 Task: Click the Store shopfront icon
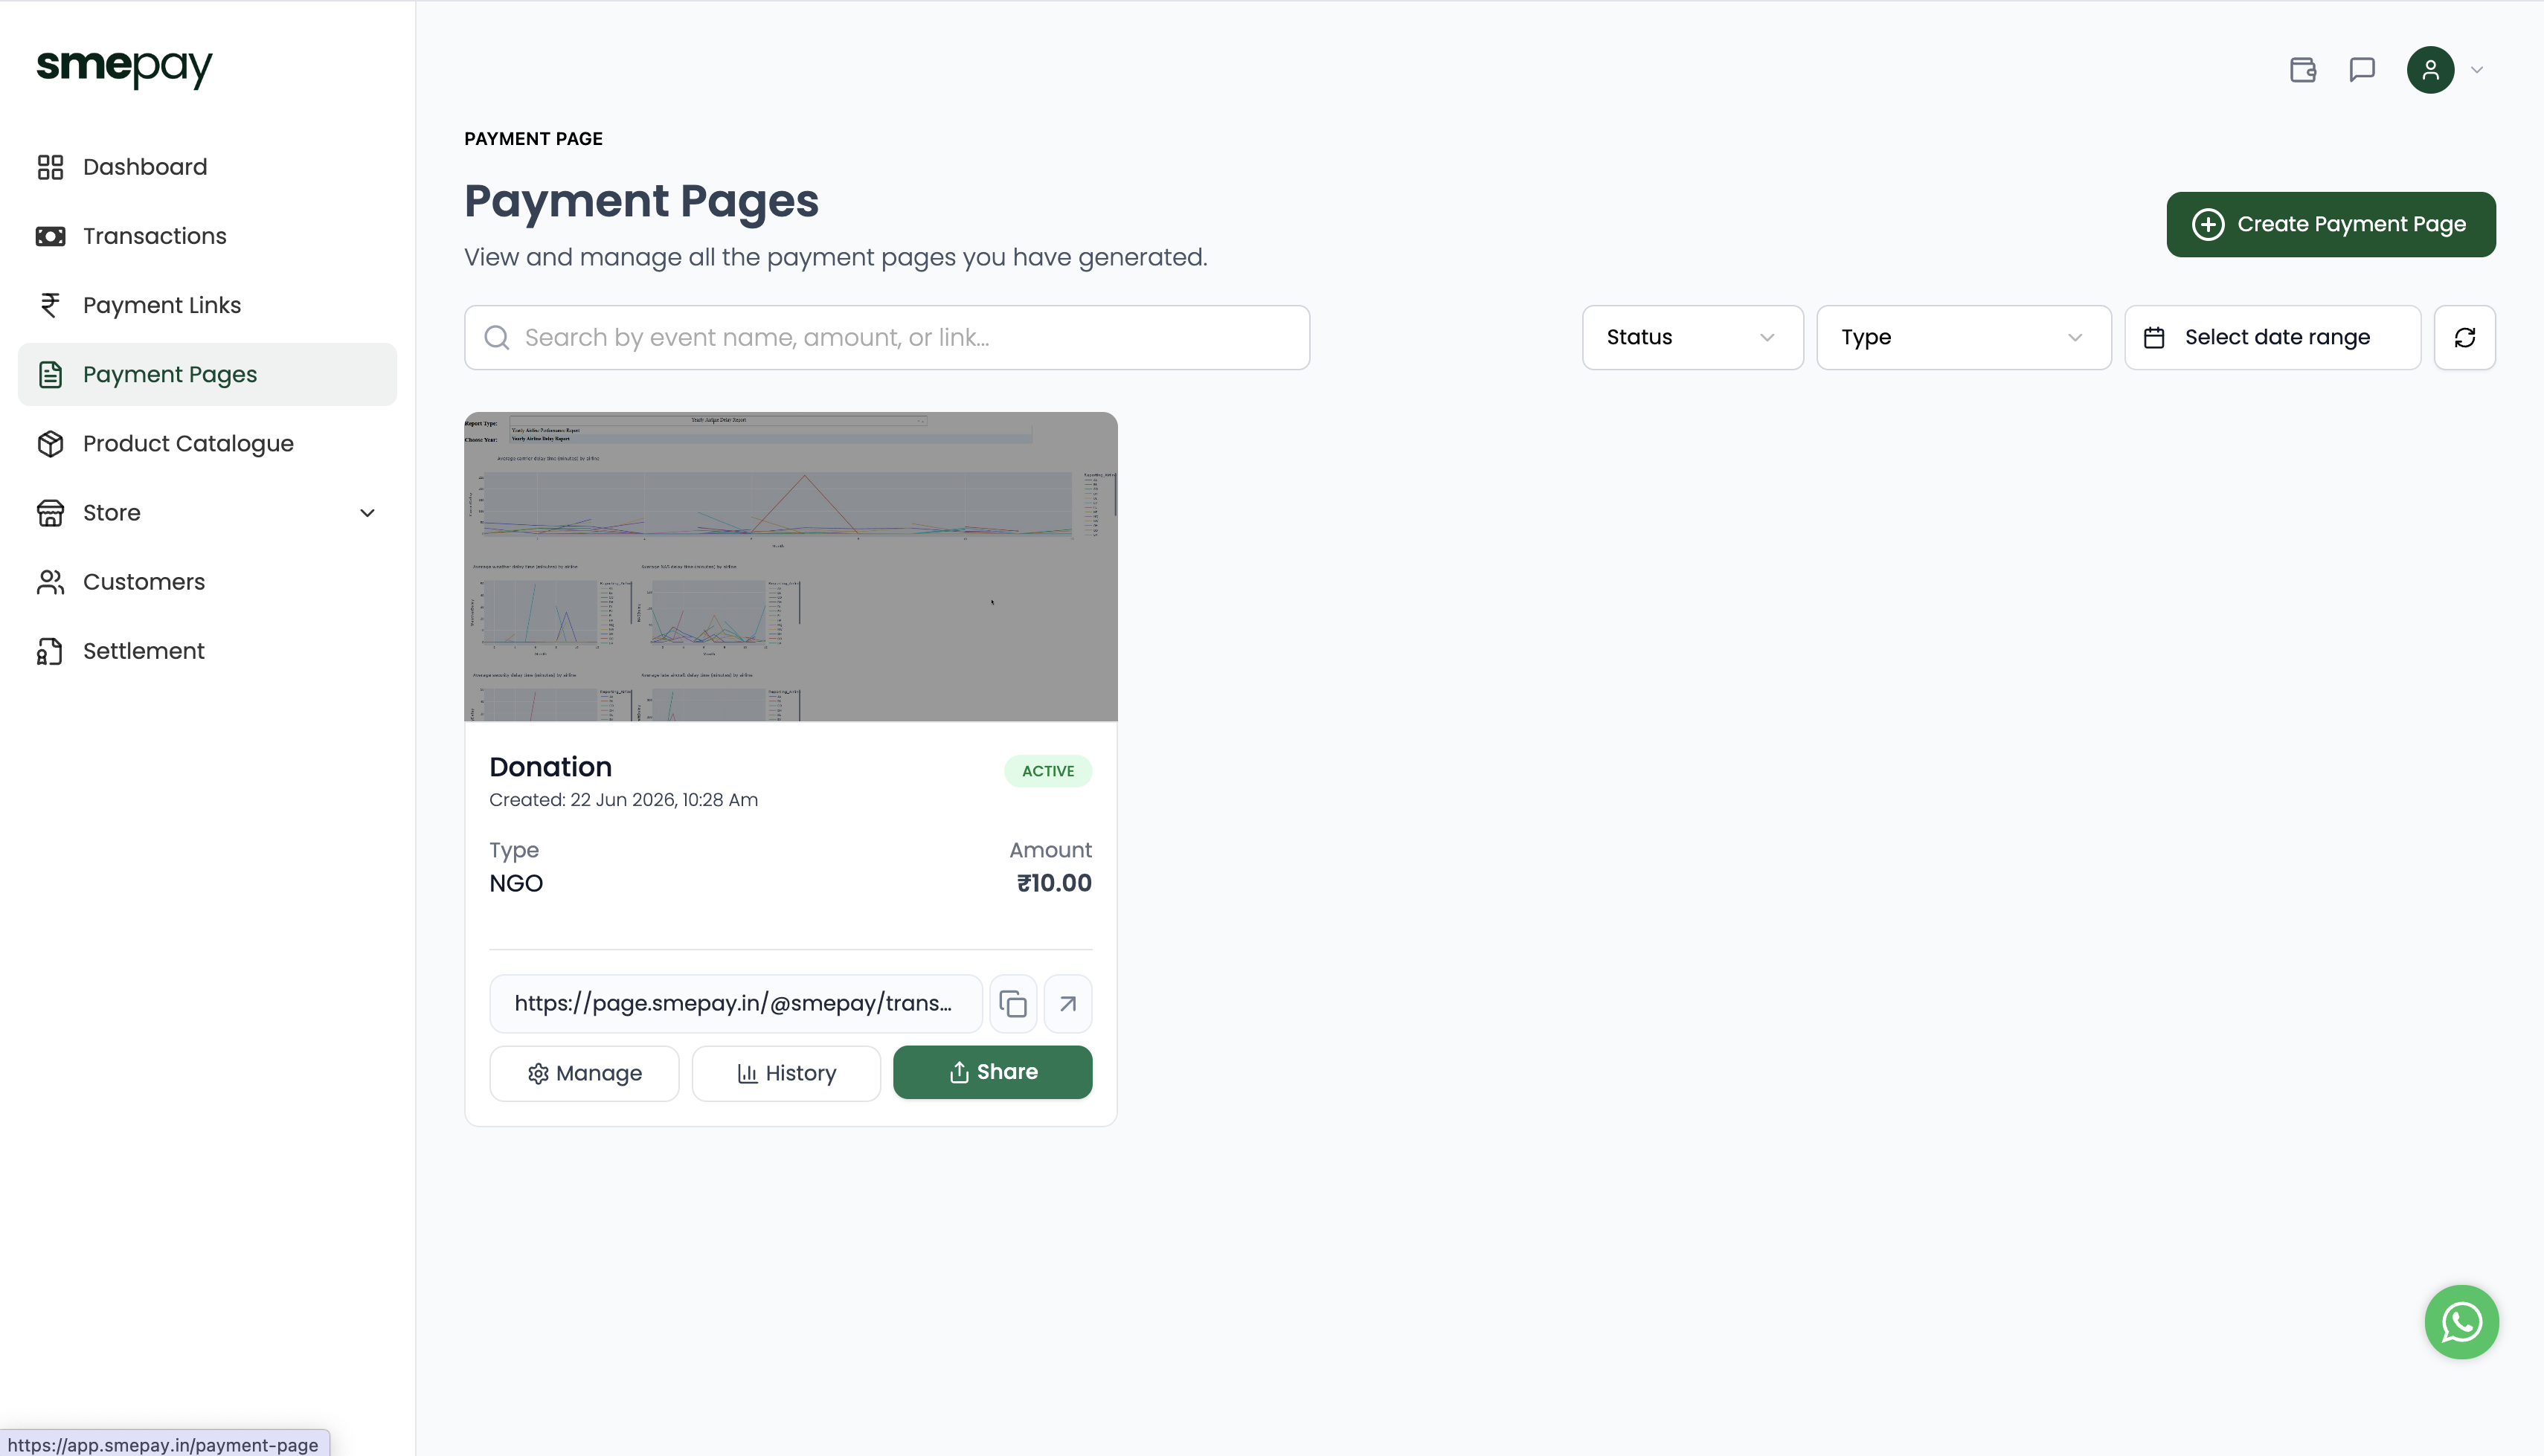point(50,513)
